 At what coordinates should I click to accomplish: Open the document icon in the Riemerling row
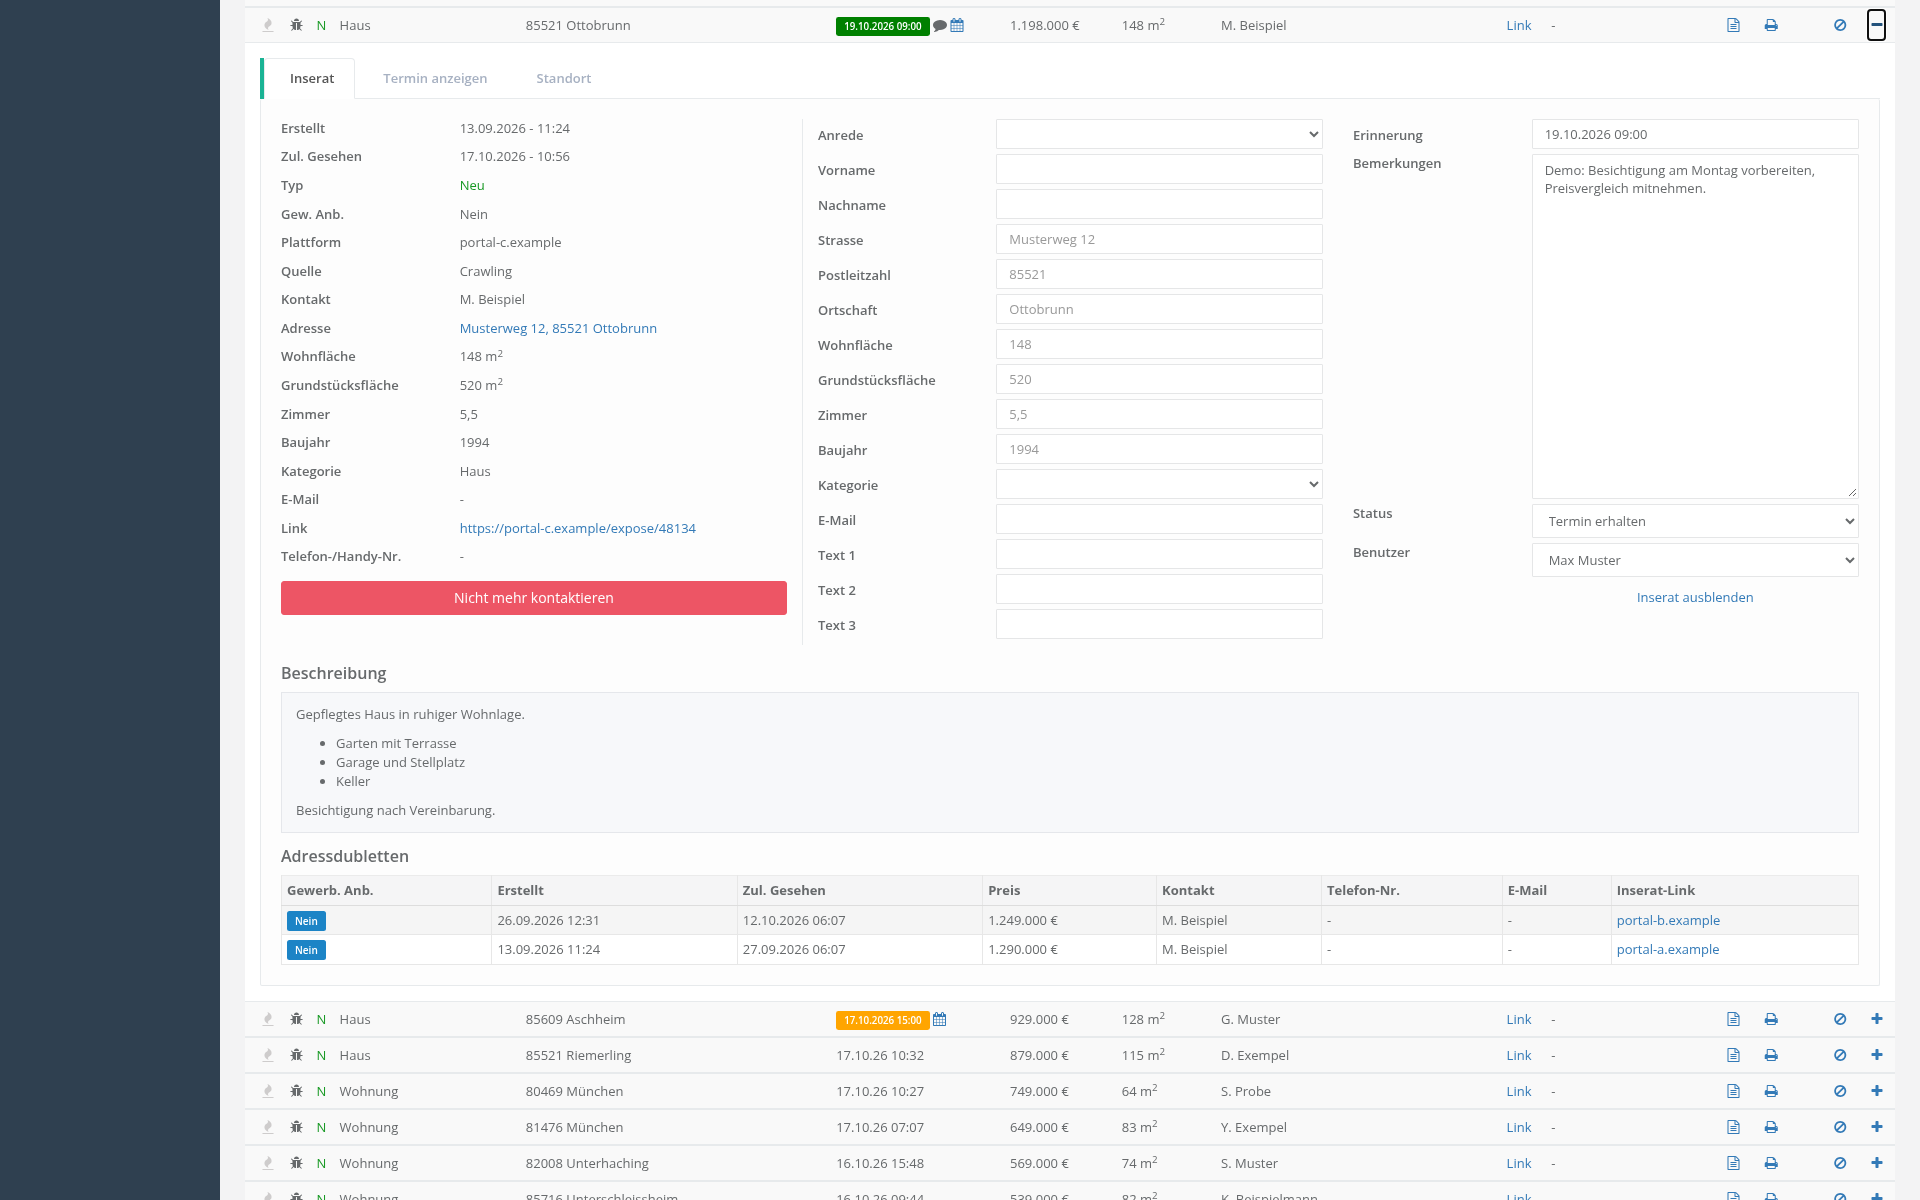(x=1733, y=1055)
